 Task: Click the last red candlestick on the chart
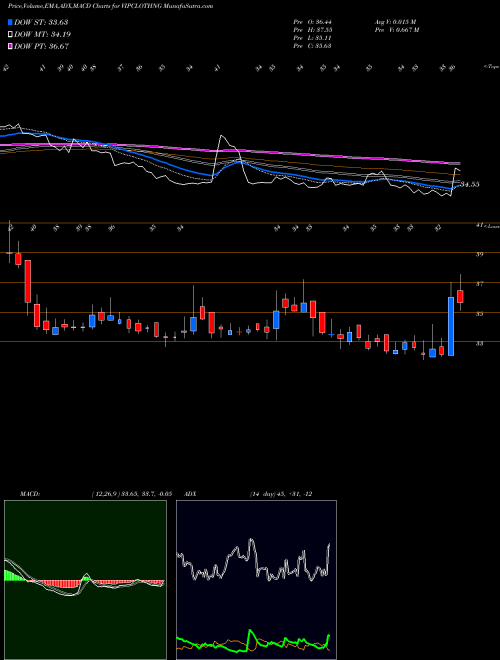coord(460,296)
